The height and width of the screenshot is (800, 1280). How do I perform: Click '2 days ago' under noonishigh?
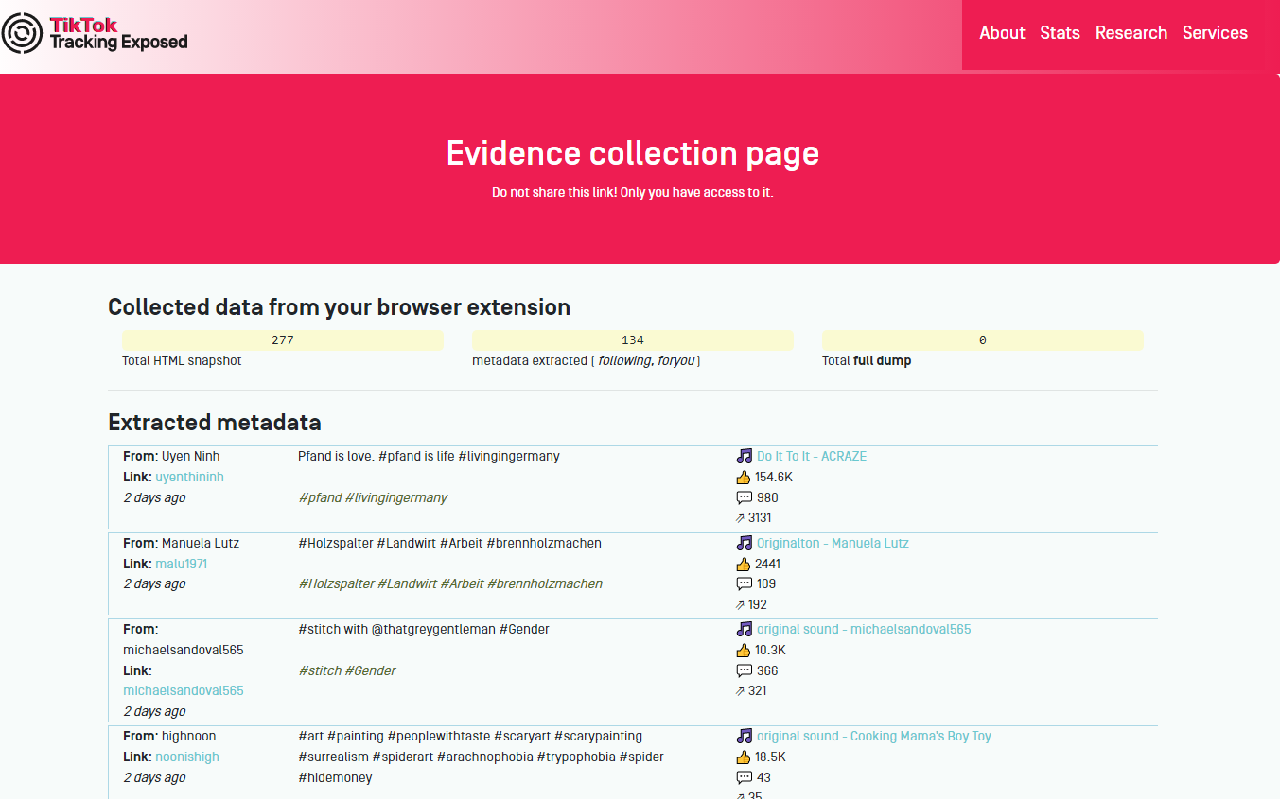154,777
